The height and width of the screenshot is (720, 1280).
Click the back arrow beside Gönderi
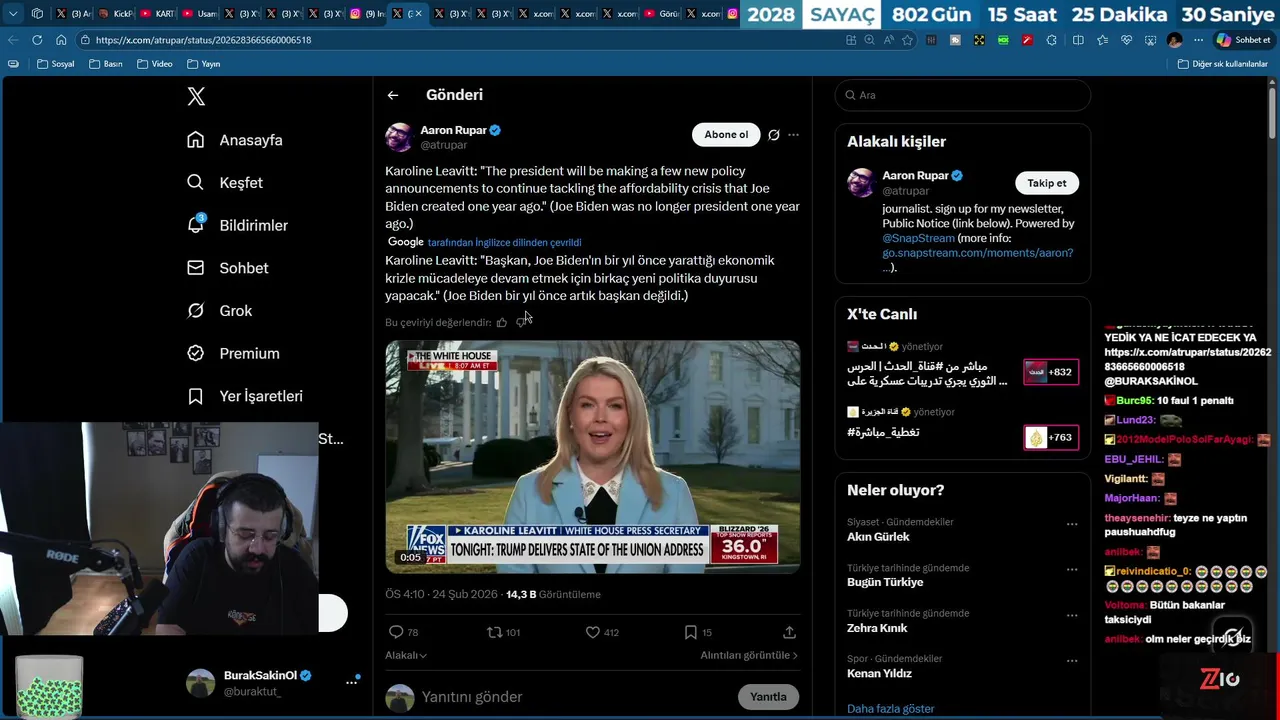tap(393, 95)
